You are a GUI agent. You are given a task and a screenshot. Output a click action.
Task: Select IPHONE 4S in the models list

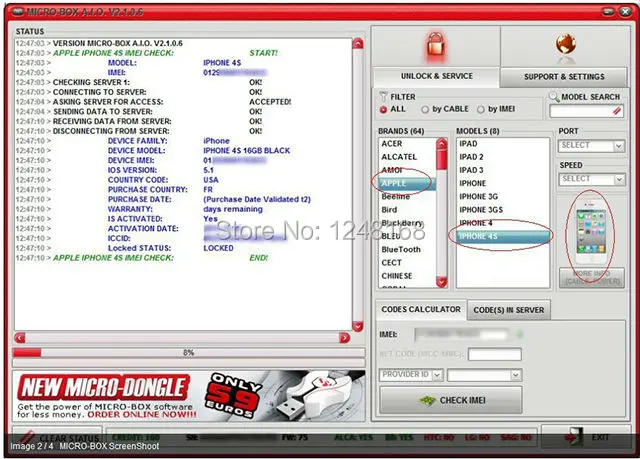pyautogui.click(x=503, y=236)
